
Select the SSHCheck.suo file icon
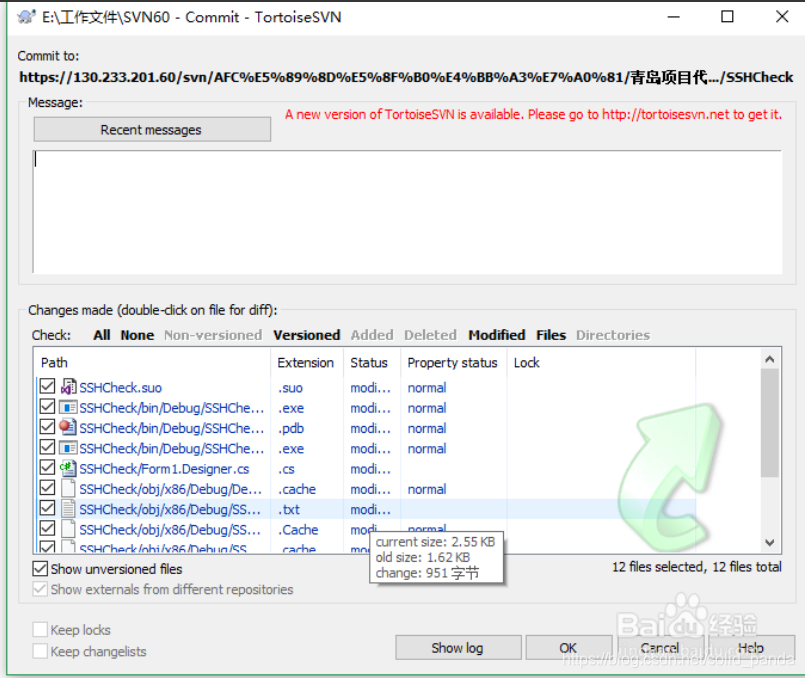[x=68, y=387]
